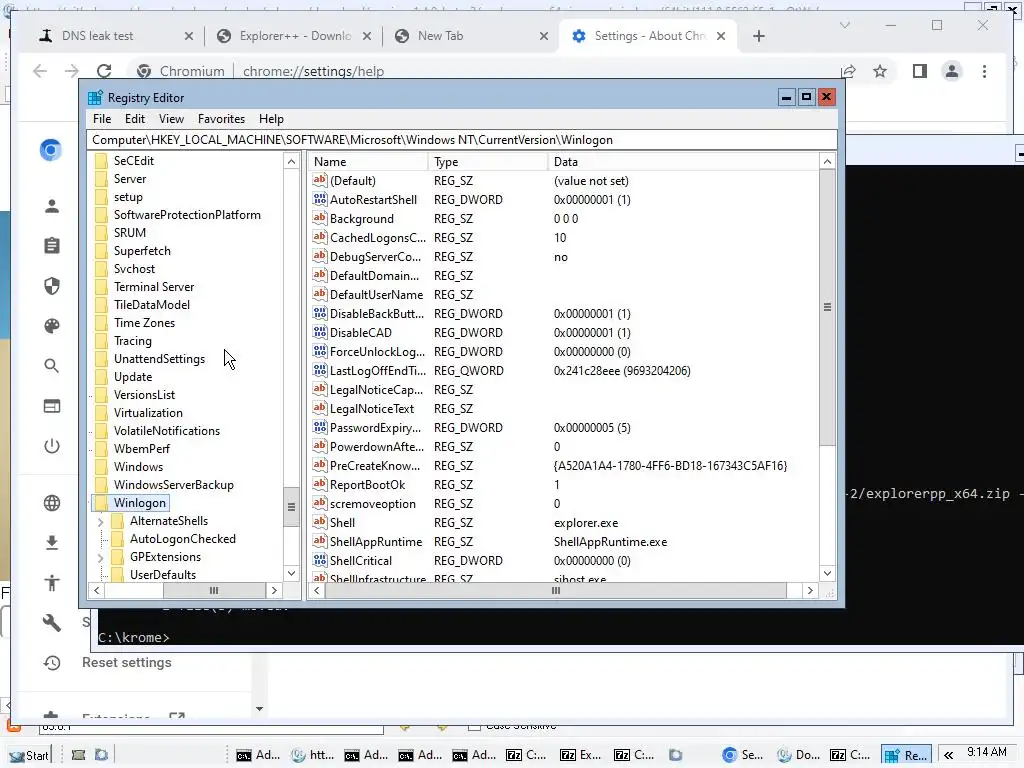Viewport: 1024px width, 768px height.
Task: Click the Shell value string icon
Action: 319,522
